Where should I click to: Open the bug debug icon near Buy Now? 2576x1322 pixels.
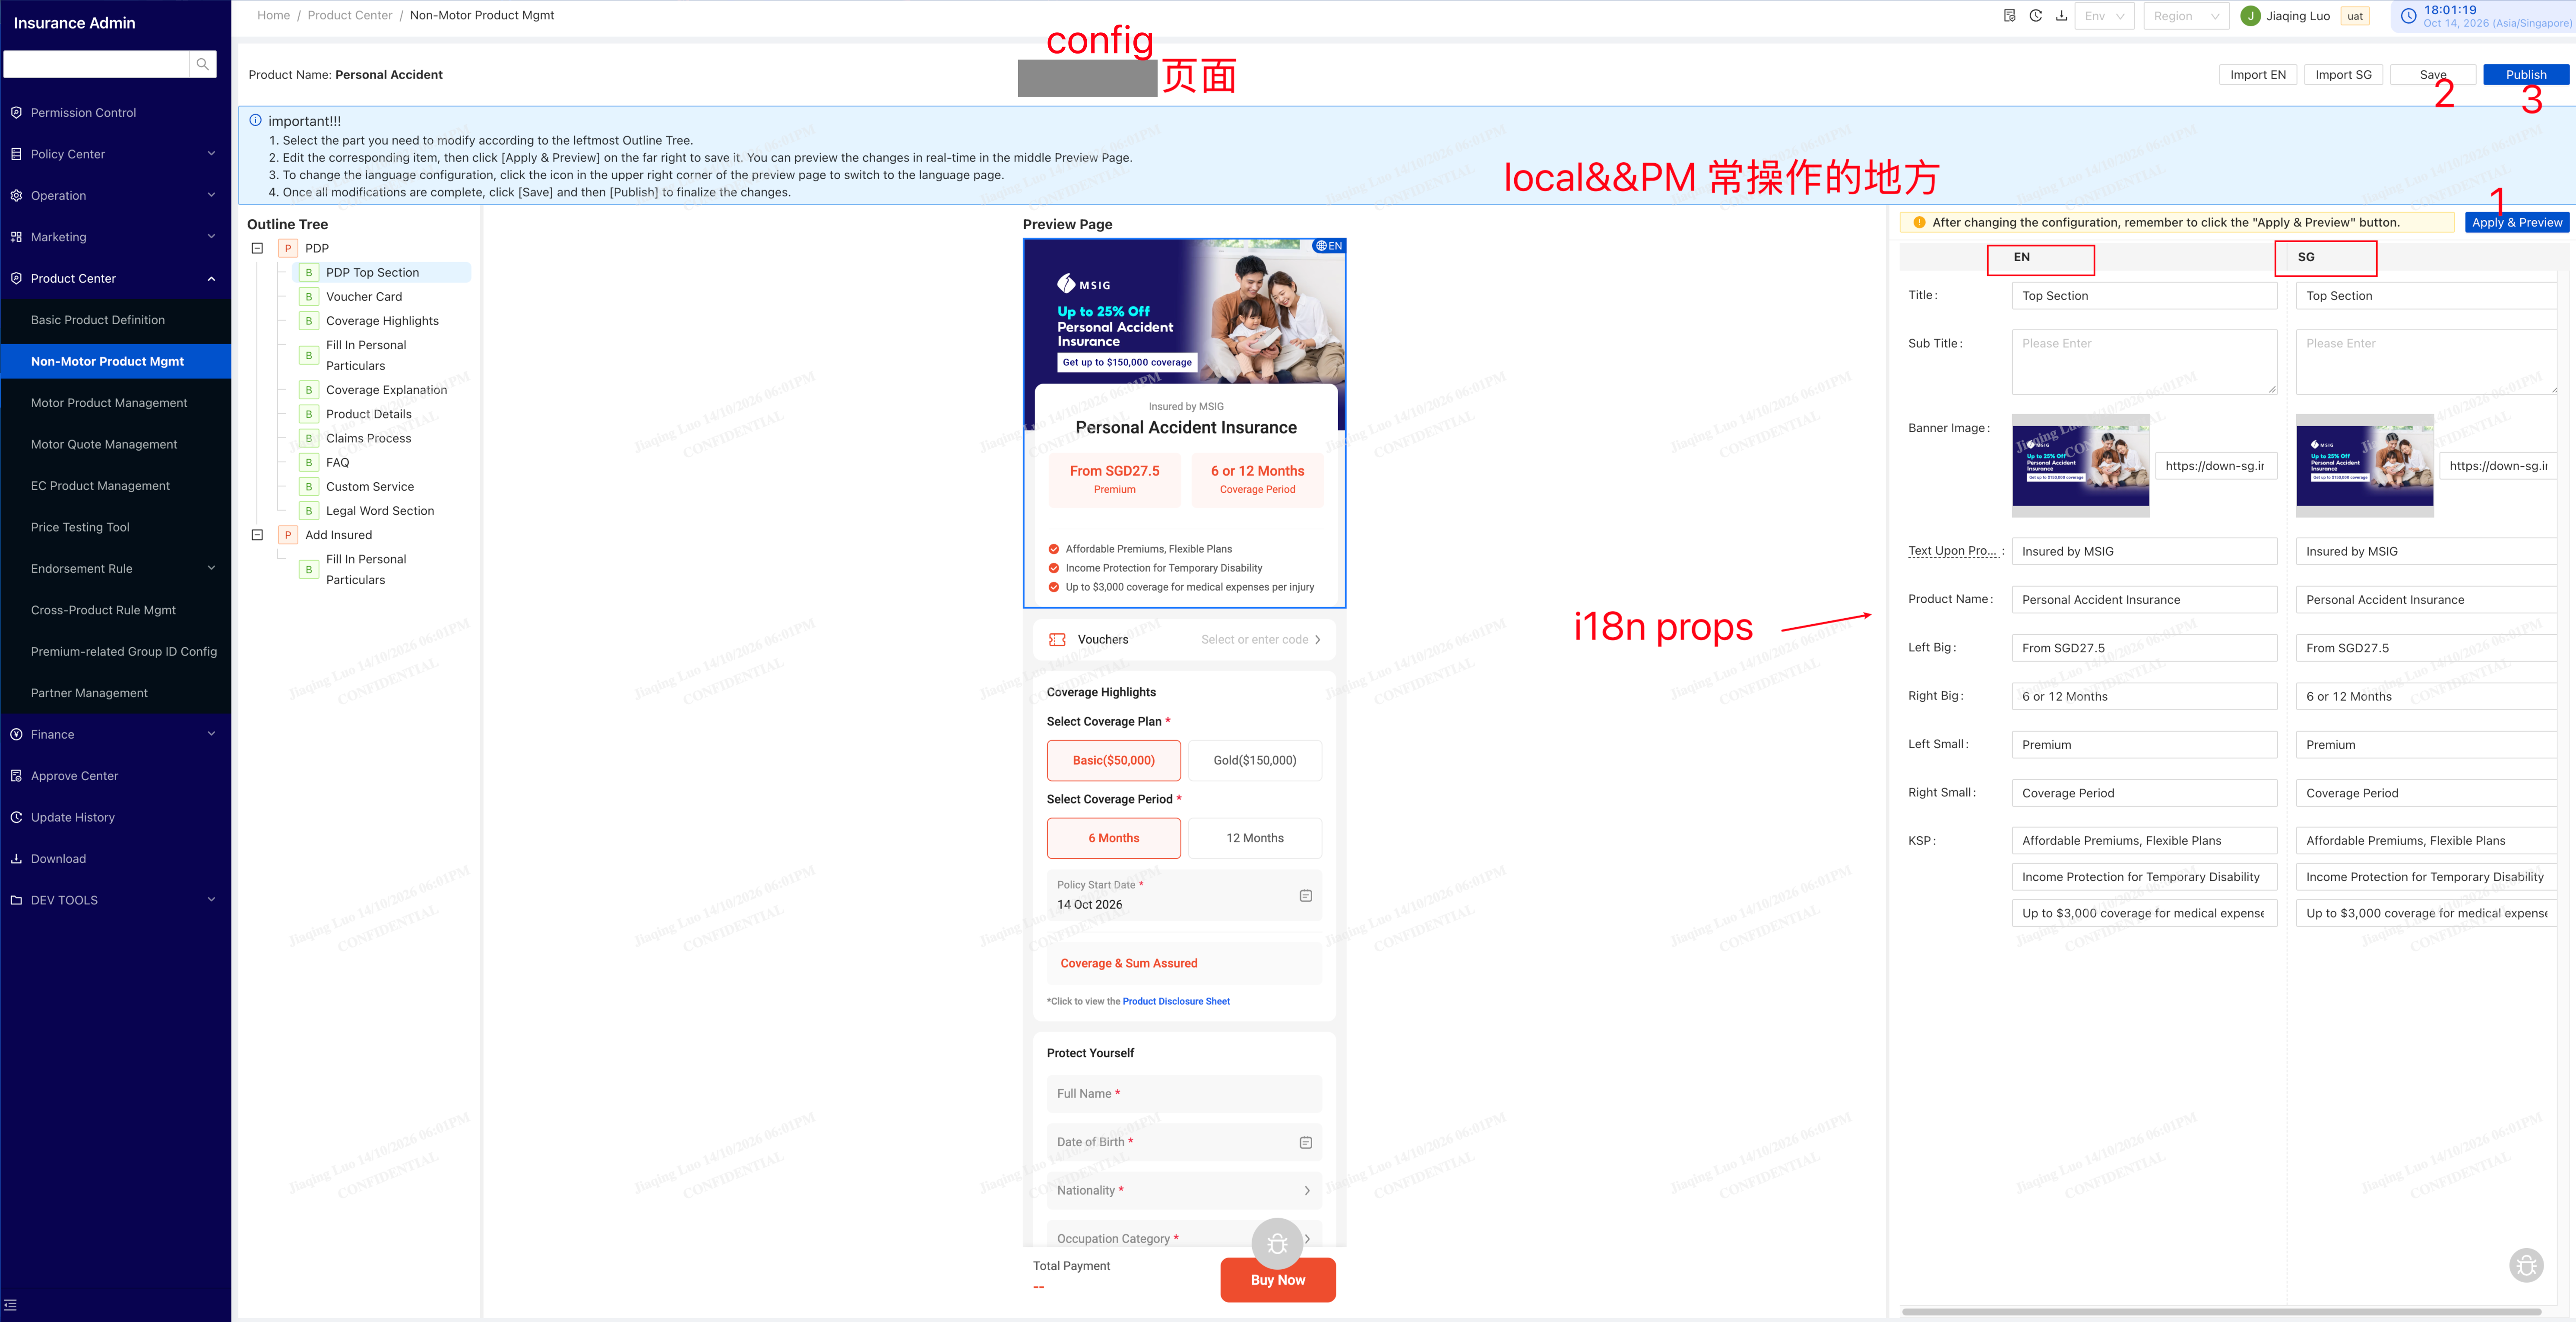coord(1277,1243)
